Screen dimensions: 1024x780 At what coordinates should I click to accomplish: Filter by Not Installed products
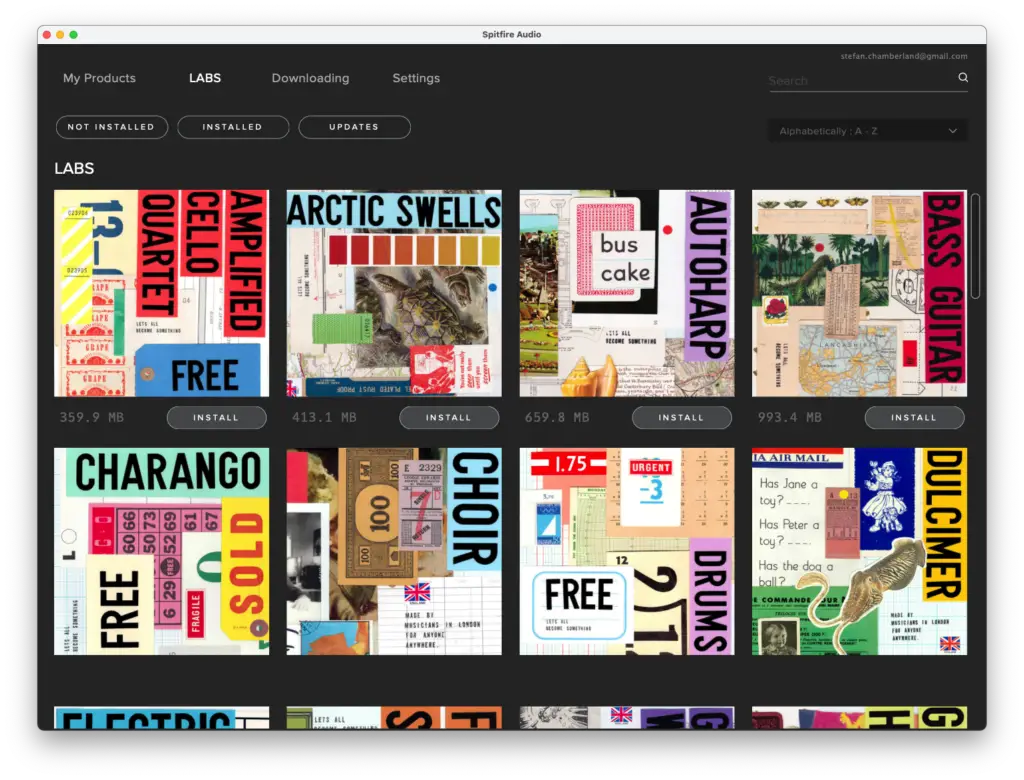[x=112, y=127]
